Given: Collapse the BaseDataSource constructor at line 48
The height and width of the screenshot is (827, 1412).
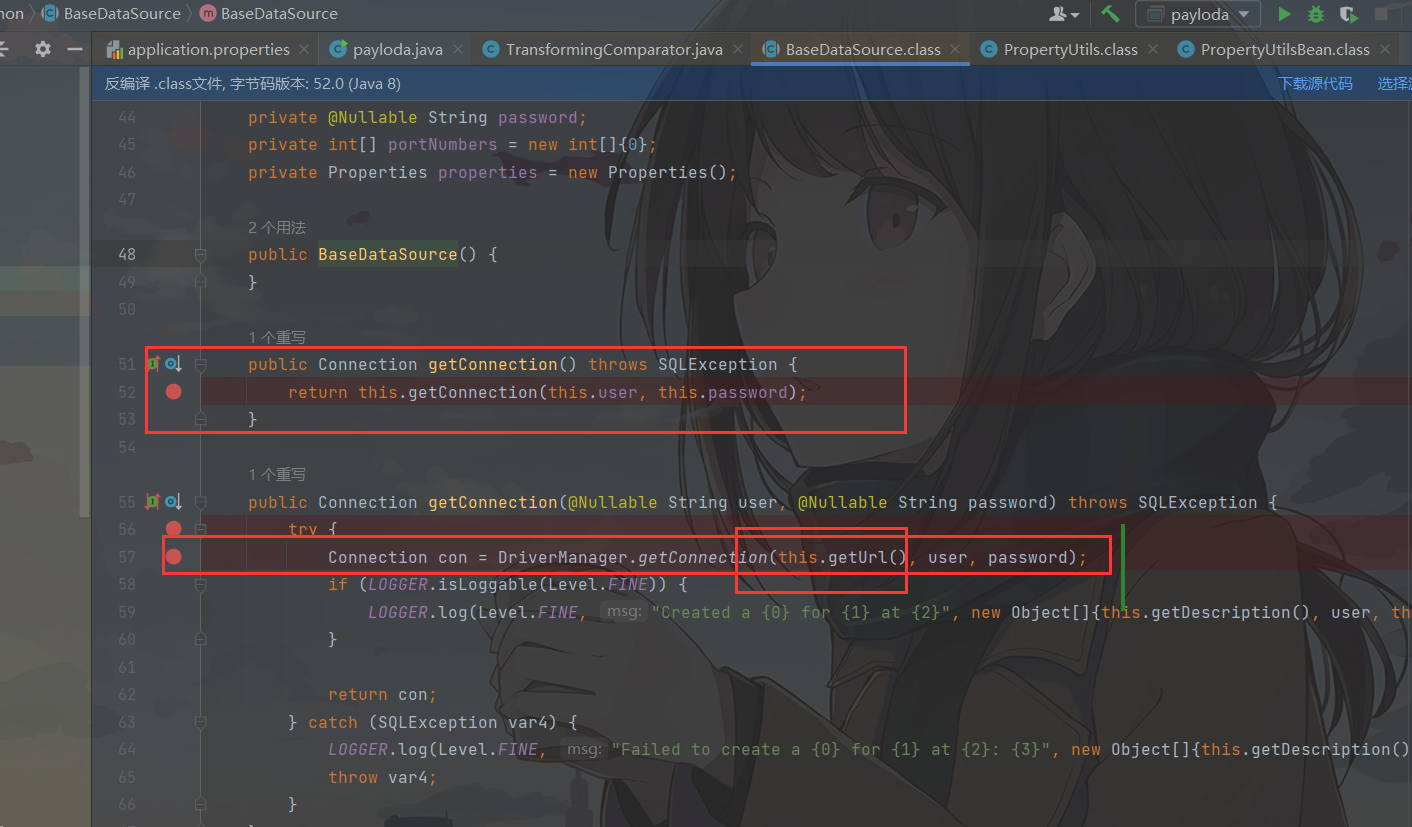Looking at the screenshot, I should 200,255.
